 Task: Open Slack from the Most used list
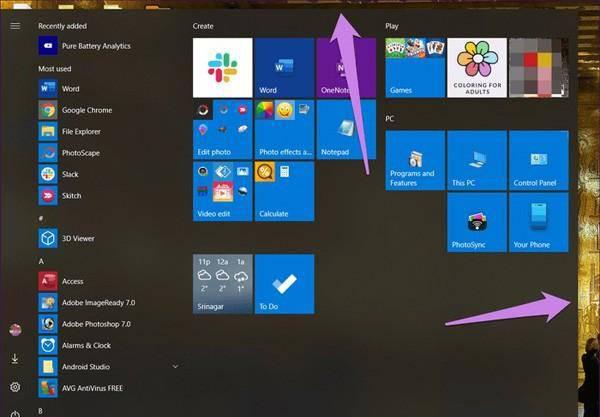click(59, 174)
